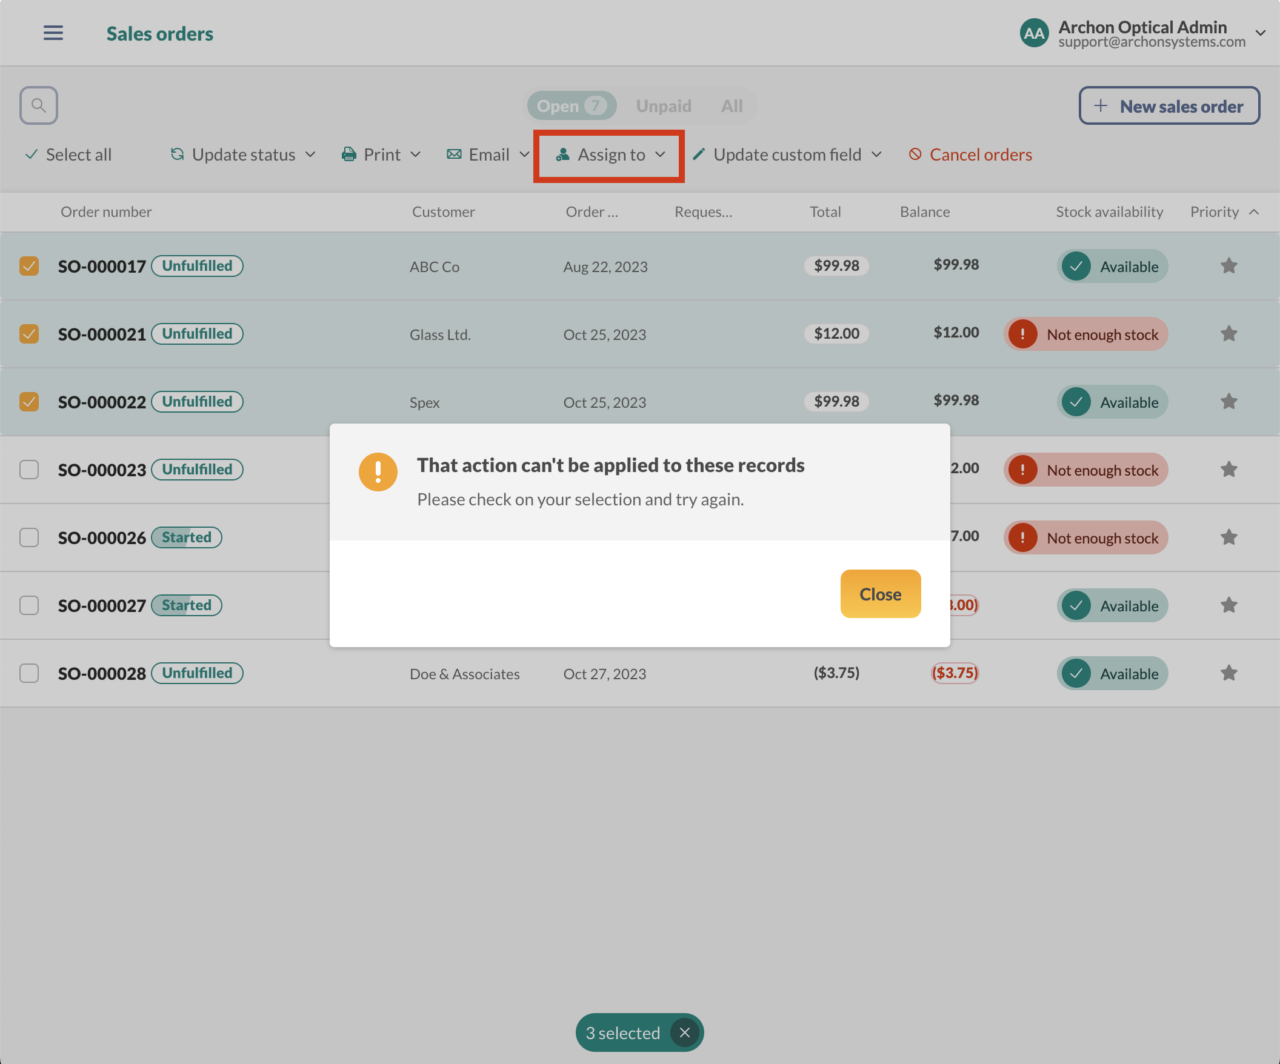Click the AA user avatar icon
The height and width of the screenshot is (1064, 1280).
[1034, 33]
